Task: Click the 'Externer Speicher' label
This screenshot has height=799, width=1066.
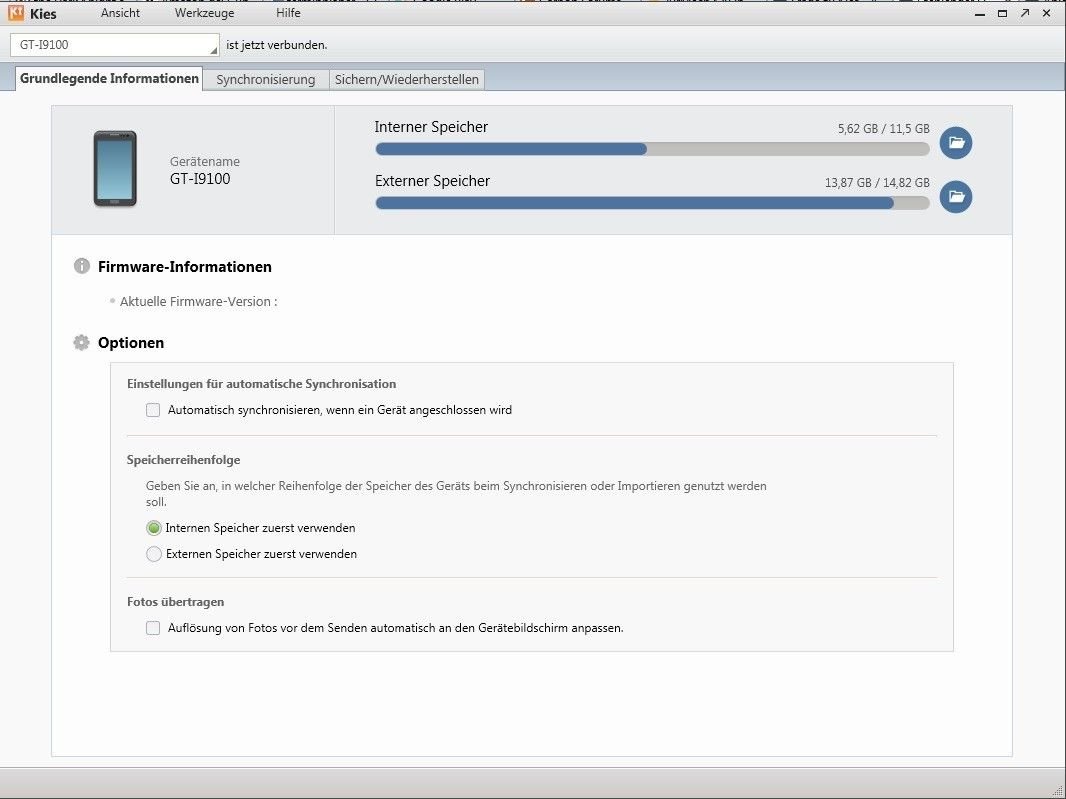Action: (x=432, y=181)
